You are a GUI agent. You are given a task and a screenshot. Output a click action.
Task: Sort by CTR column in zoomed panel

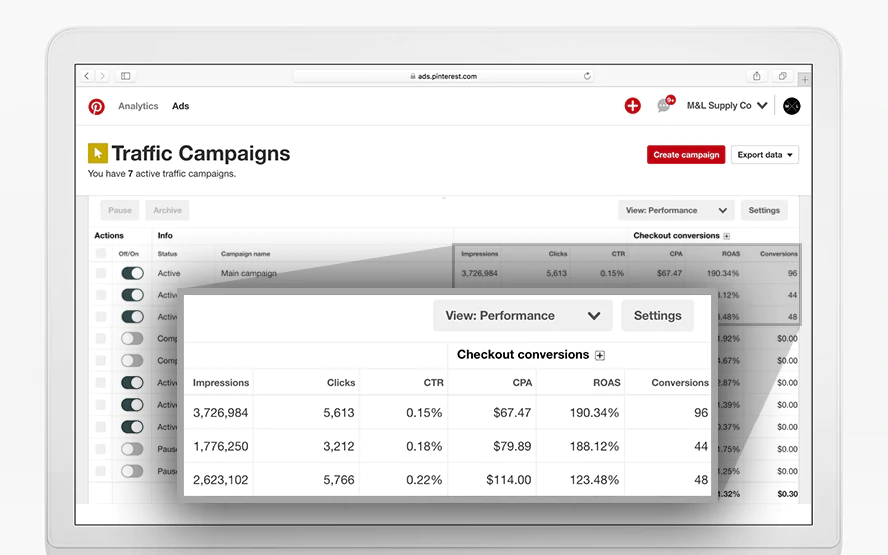pyautogui.click(x=434, y=383)
